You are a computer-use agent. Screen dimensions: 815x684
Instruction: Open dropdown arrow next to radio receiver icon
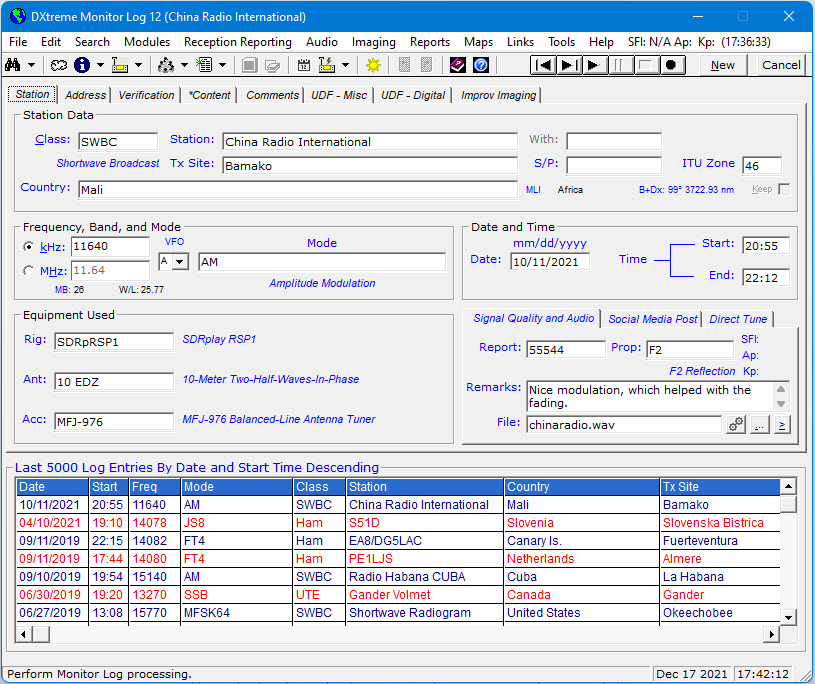tap(138, 65)
